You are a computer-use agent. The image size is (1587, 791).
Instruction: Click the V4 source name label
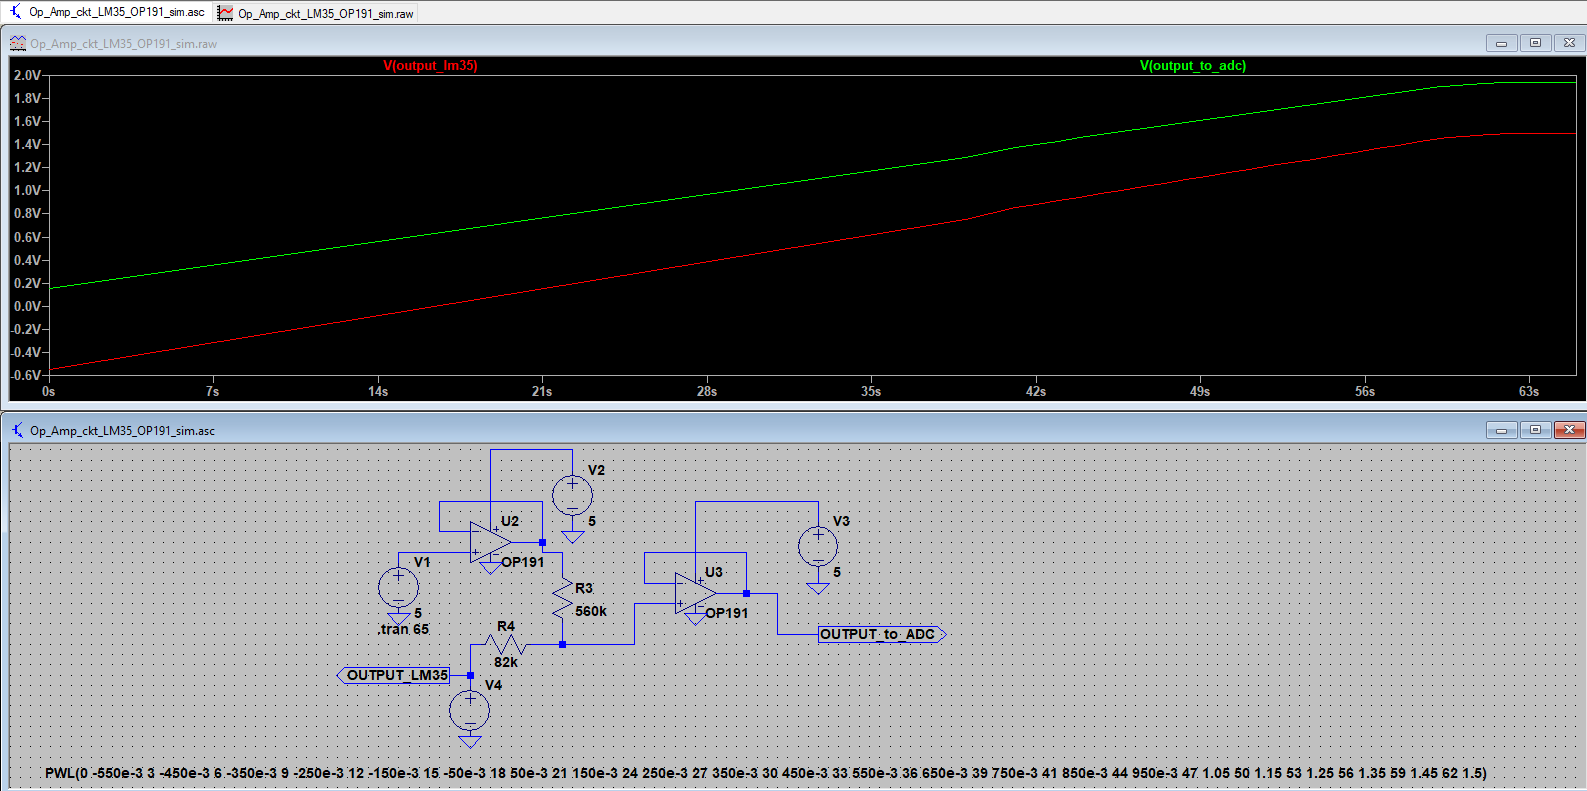click(494, 685)
